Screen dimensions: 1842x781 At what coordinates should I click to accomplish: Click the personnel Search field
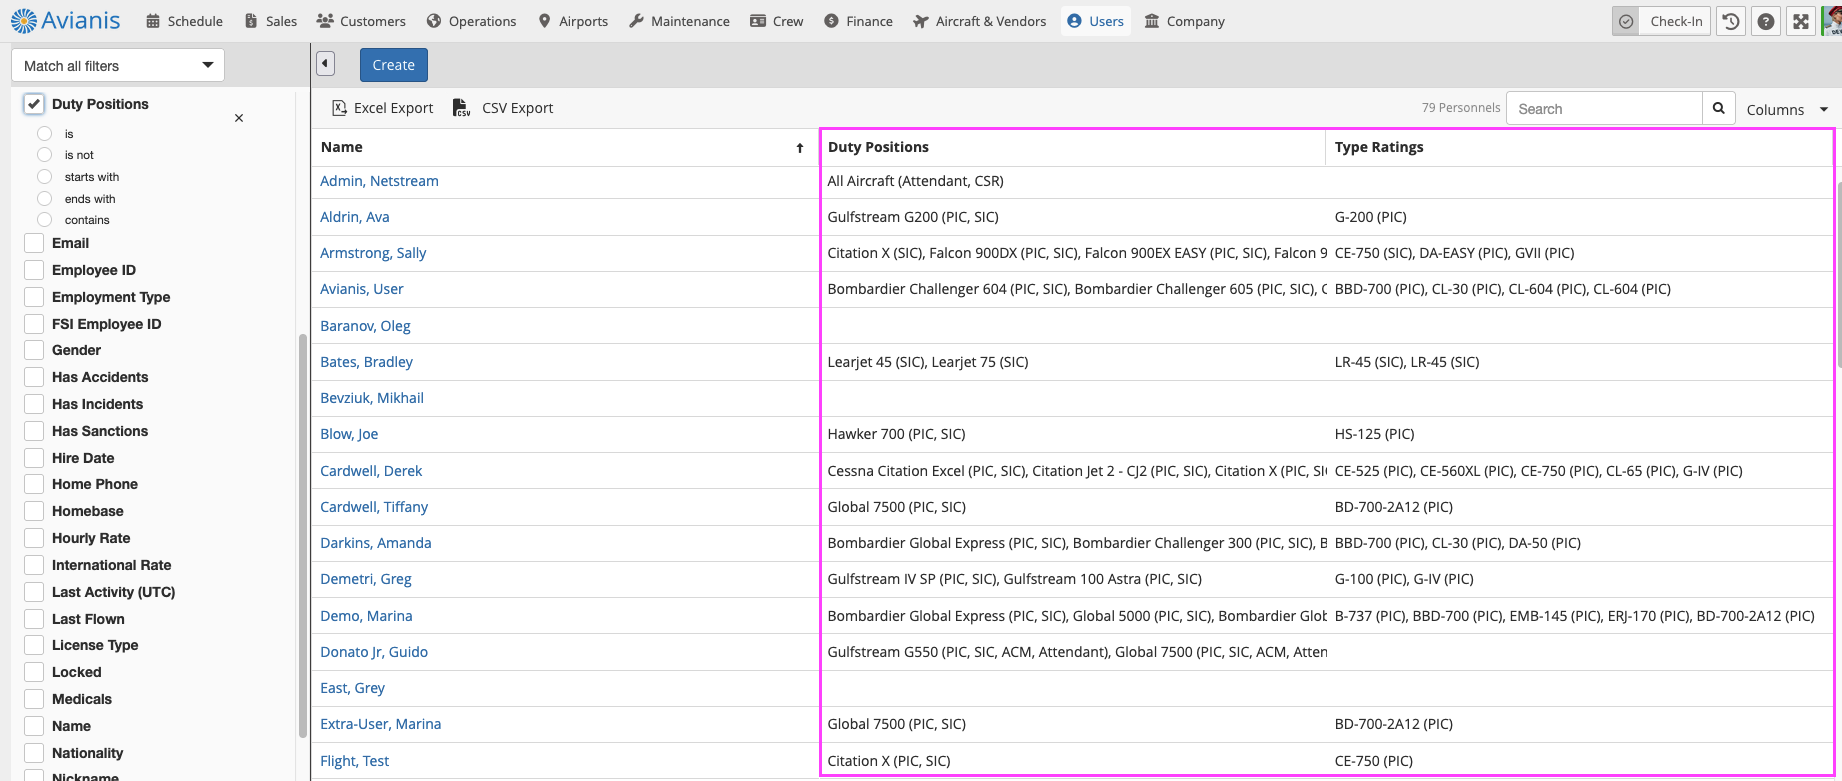pos(1604,108)
